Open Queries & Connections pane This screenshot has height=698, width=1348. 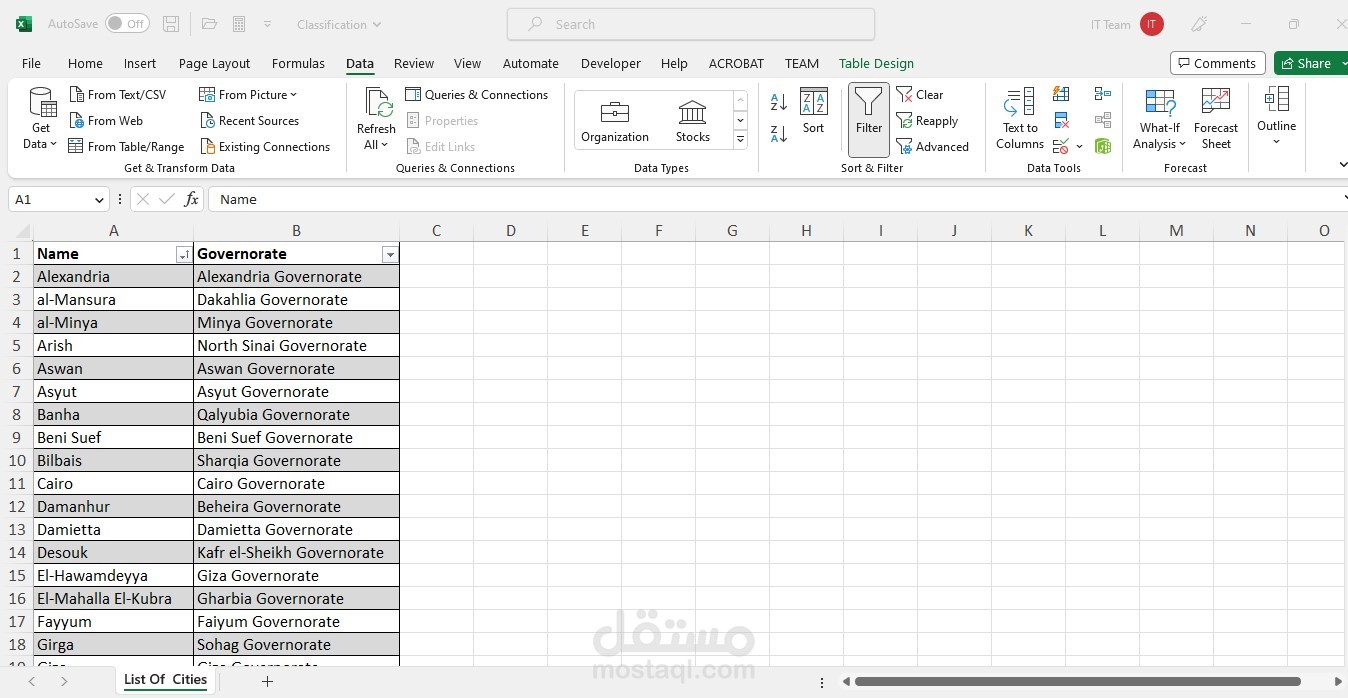[x=477, y=94]
